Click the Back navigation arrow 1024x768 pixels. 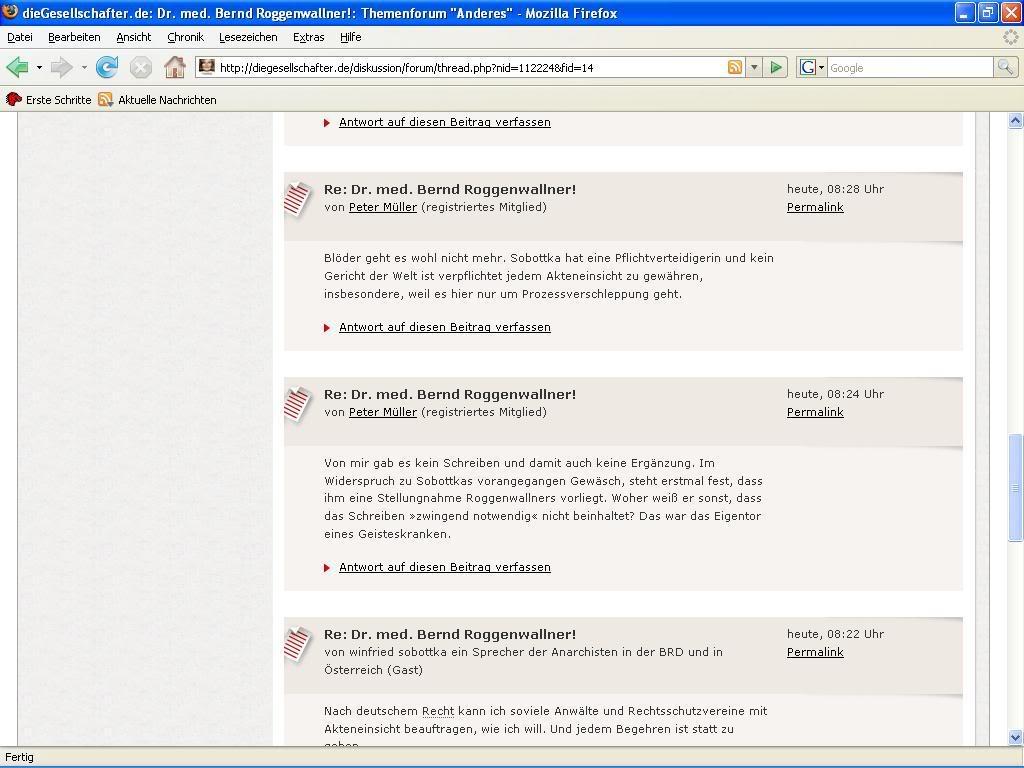[17, 68]
